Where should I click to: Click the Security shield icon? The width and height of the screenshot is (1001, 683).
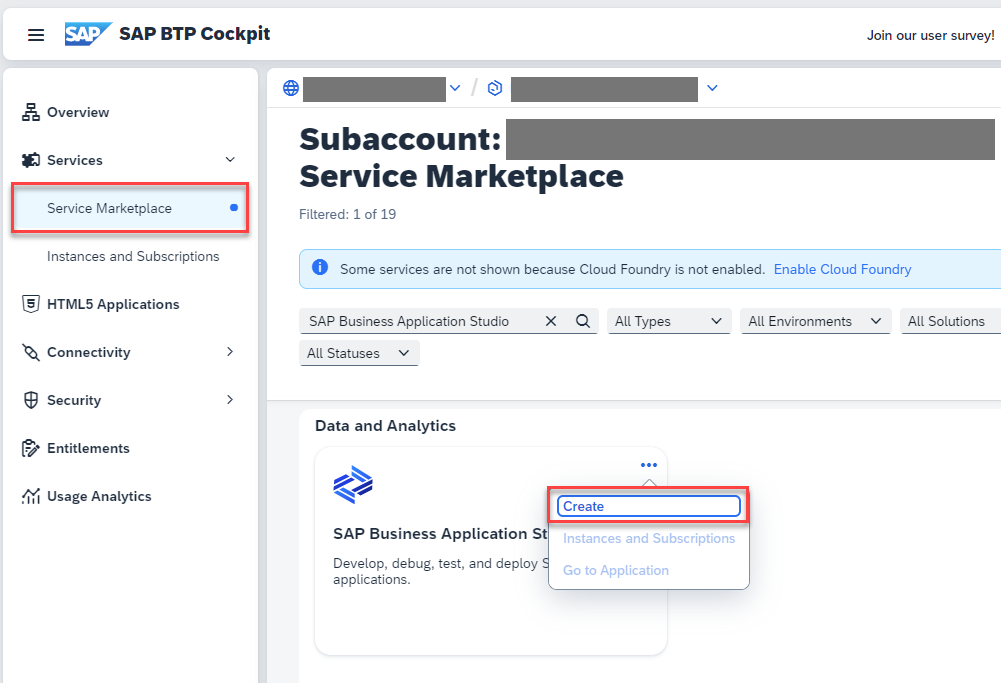(x=31, y=400)
